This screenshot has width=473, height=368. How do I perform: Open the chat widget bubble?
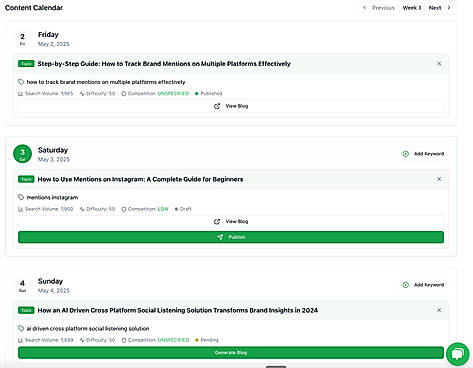458,354
